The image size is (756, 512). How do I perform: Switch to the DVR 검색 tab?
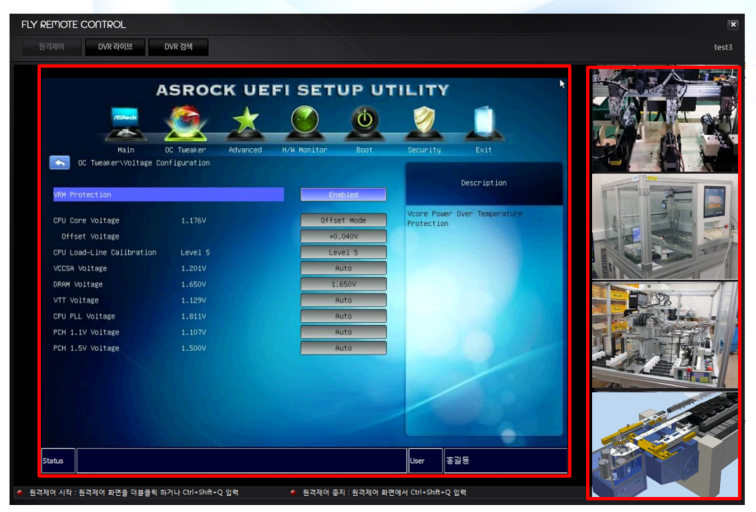[178, 47]
